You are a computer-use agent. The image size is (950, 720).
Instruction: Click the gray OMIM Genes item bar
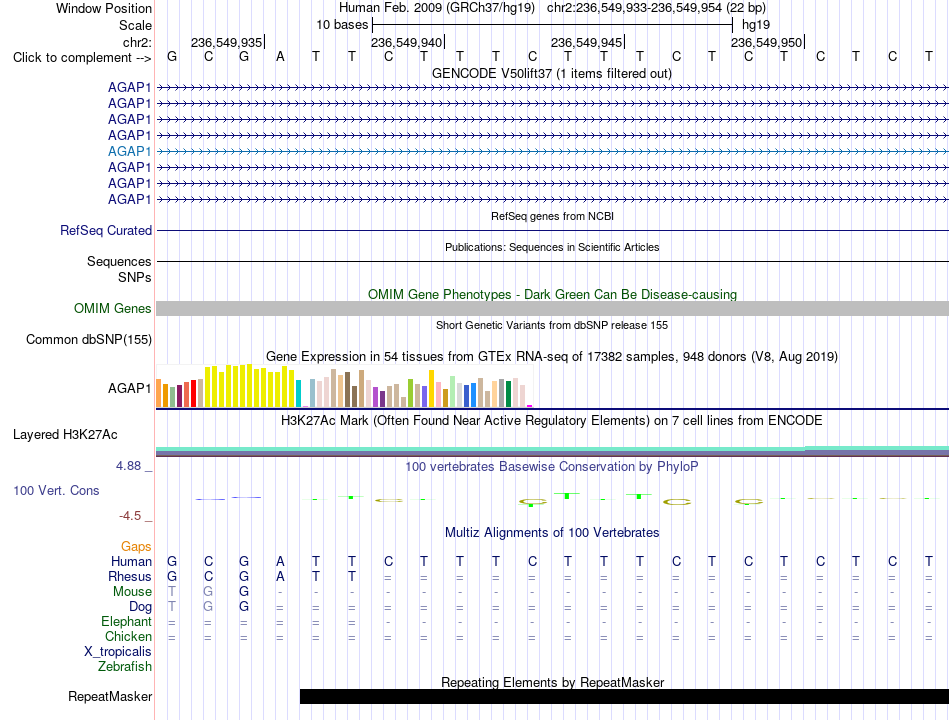553,308
